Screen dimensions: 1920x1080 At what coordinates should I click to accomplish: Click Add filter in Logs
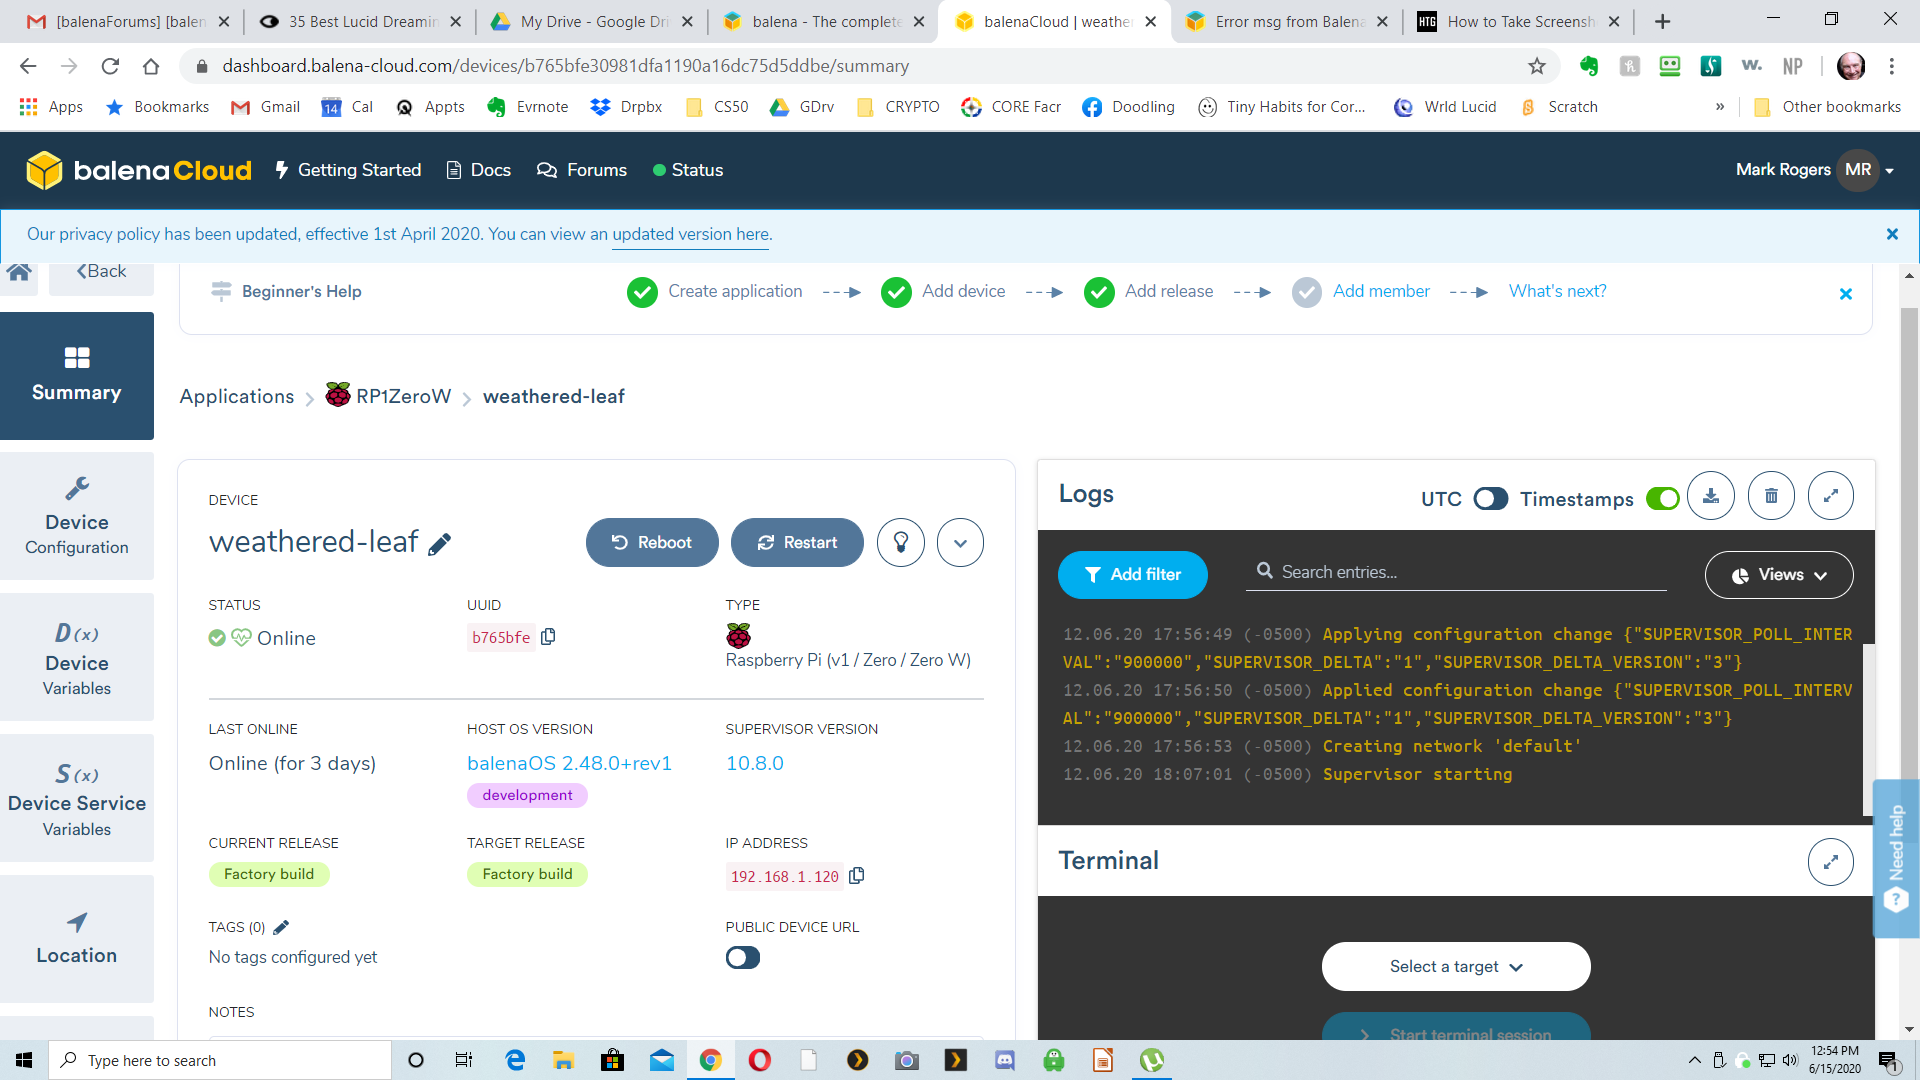(1133, 575)
